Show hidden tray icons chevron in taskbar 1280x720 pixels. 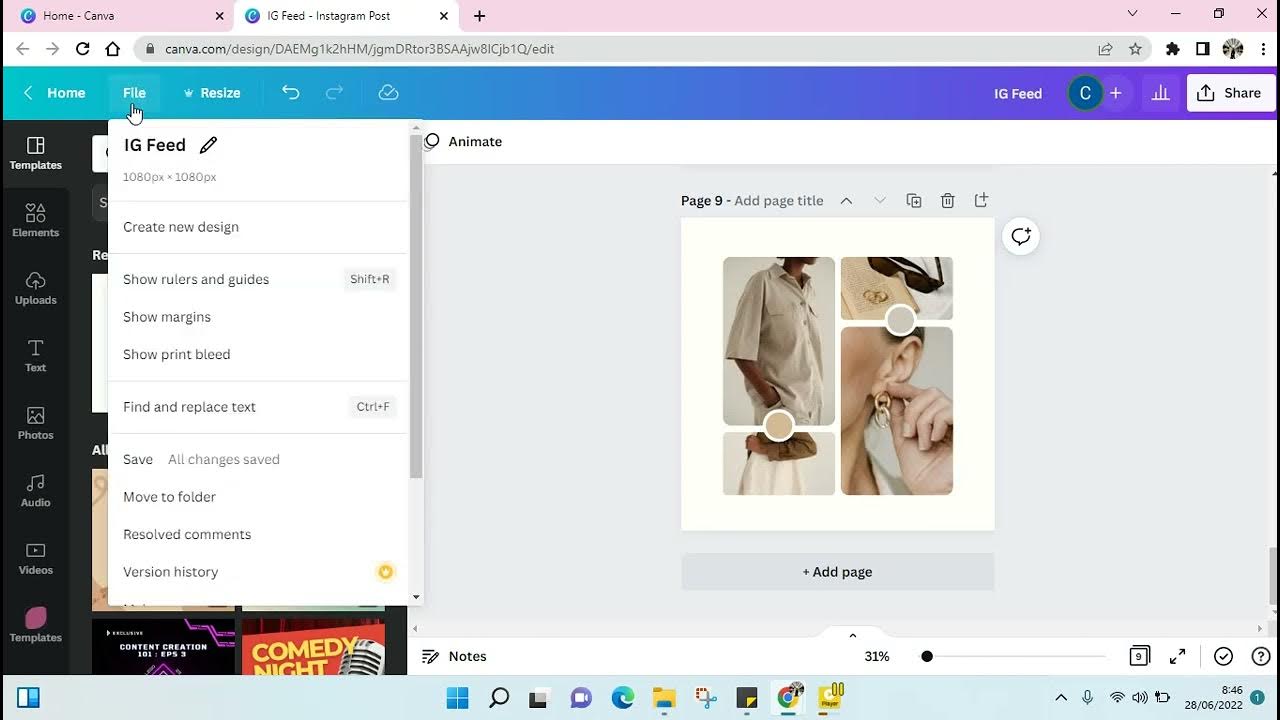tap(1061, 697)
